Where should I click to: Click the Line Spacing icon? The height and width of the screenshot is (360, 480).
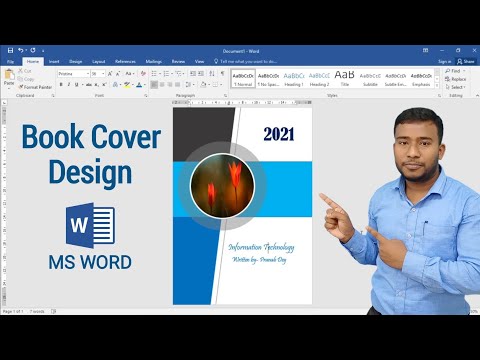click(189, 85)
